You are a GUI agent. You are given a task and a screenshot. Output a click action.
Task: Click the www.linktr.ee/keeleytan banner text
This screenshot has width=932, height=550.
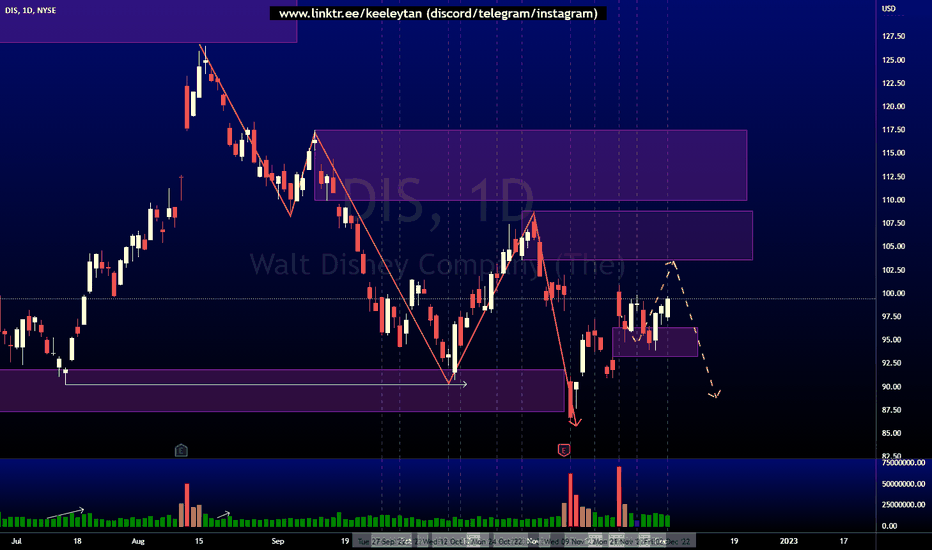click(438, 13)
